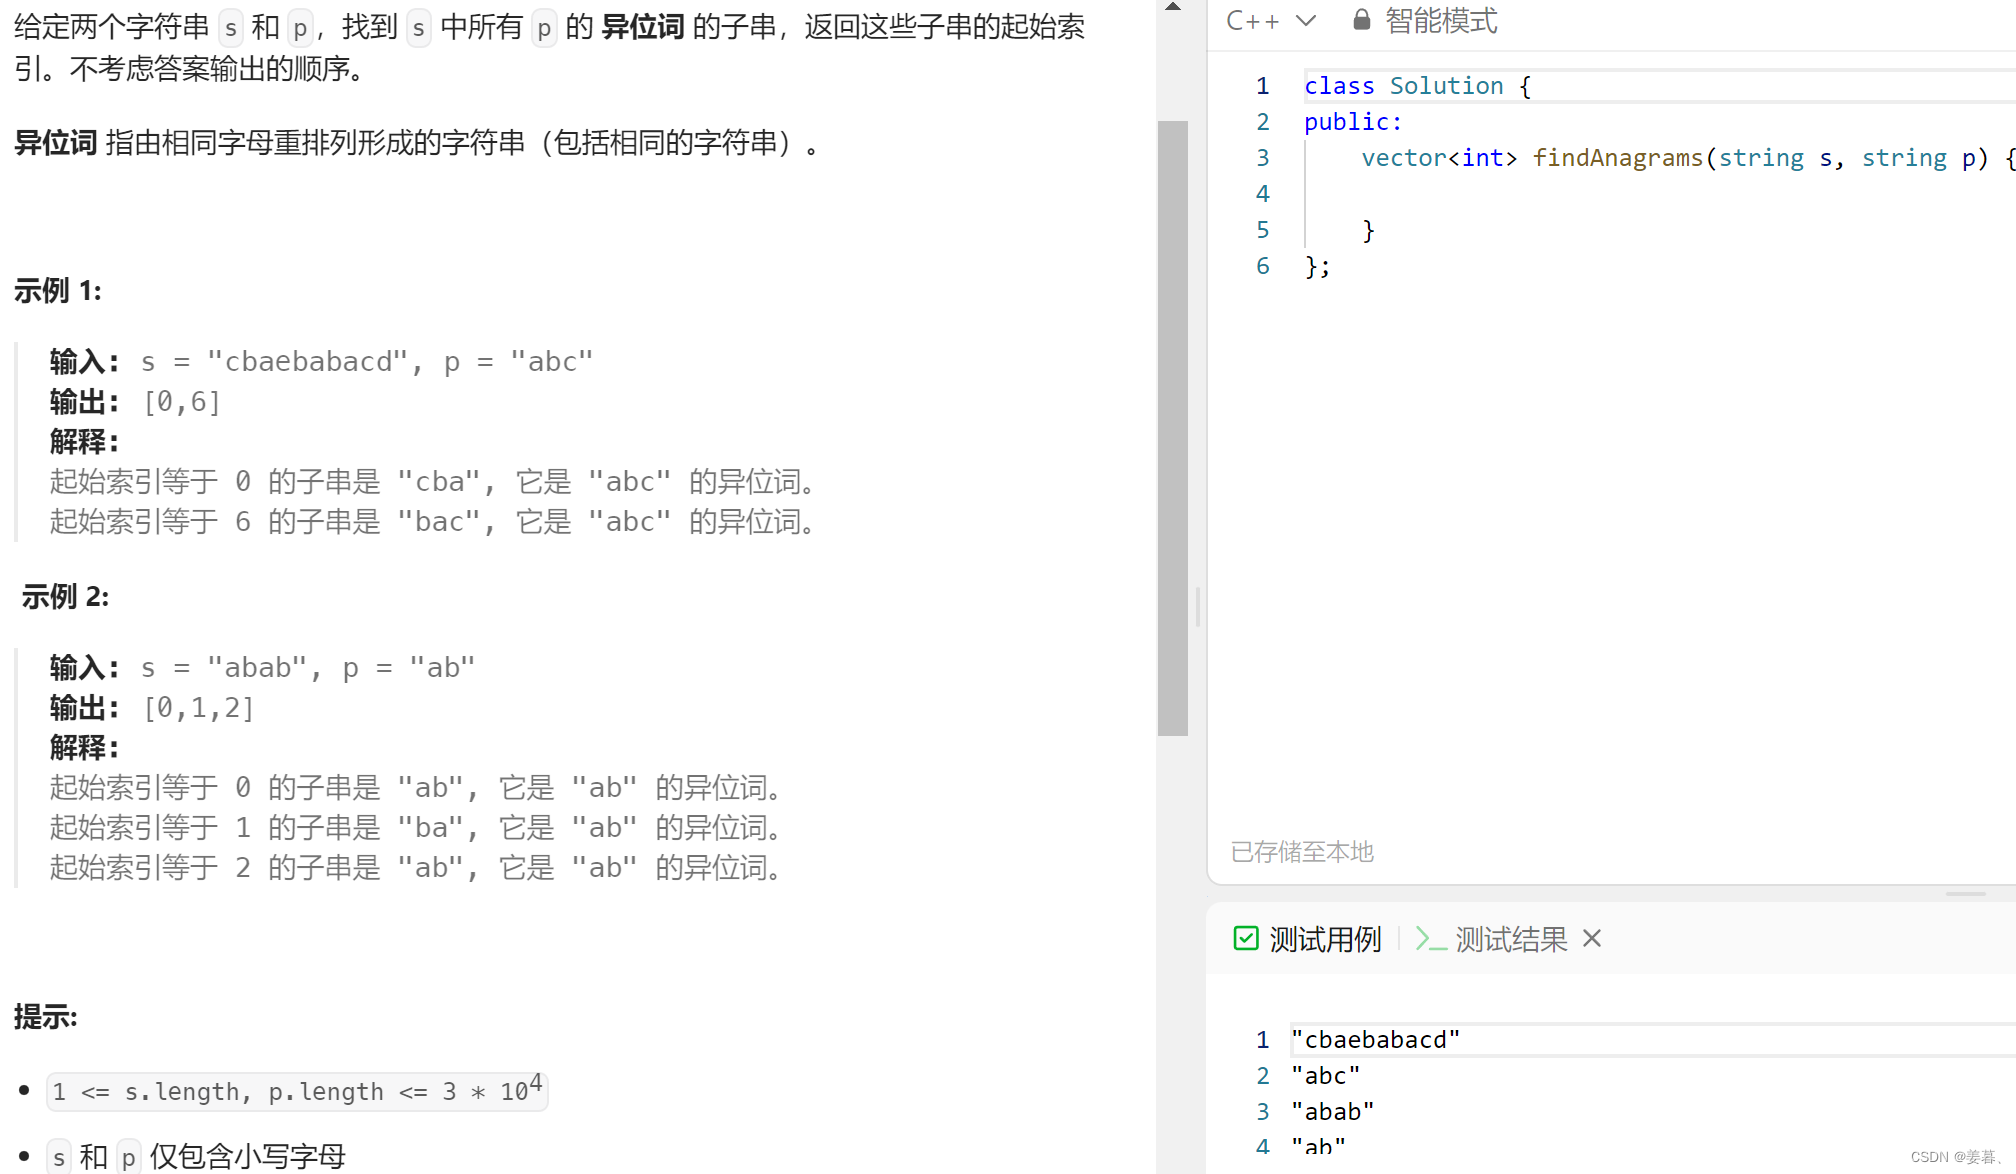Screen dimensions: 2016x1174
Task: Click the "abc" test input line
Action: [x=1325, y=1076]
